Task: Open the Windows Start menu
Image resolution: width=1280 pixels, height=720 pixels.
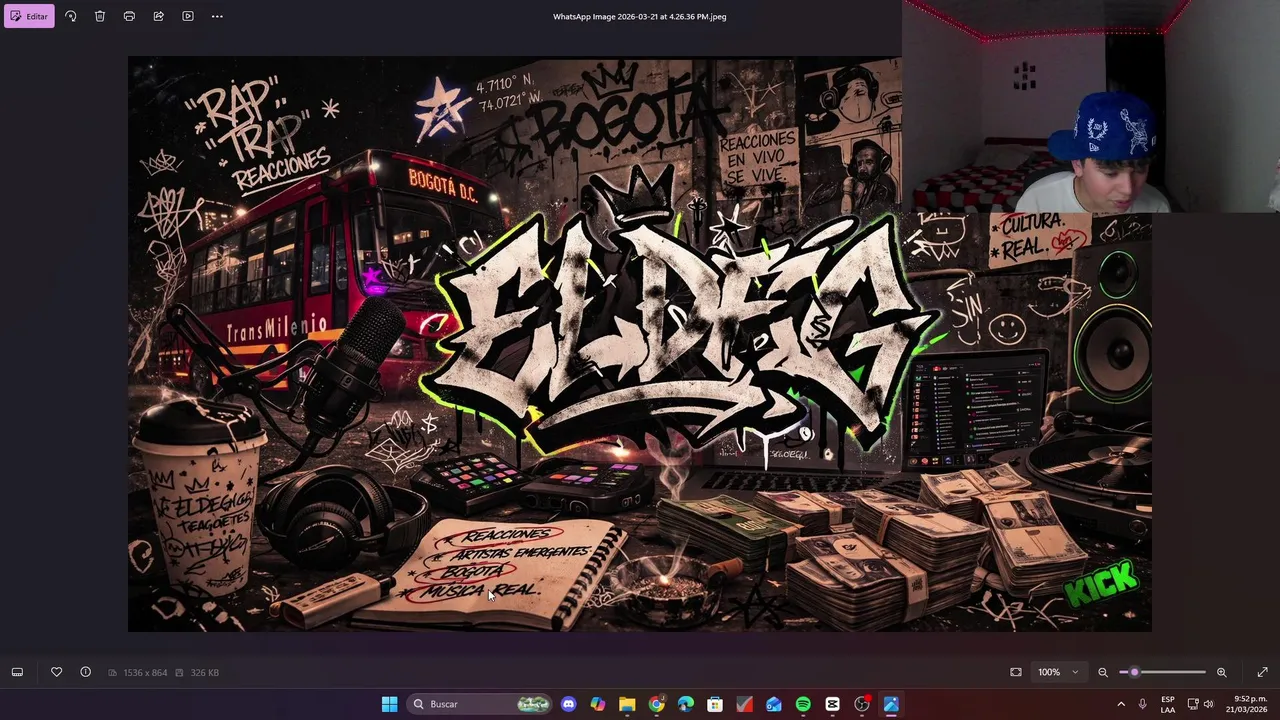Action: (389, 704)
